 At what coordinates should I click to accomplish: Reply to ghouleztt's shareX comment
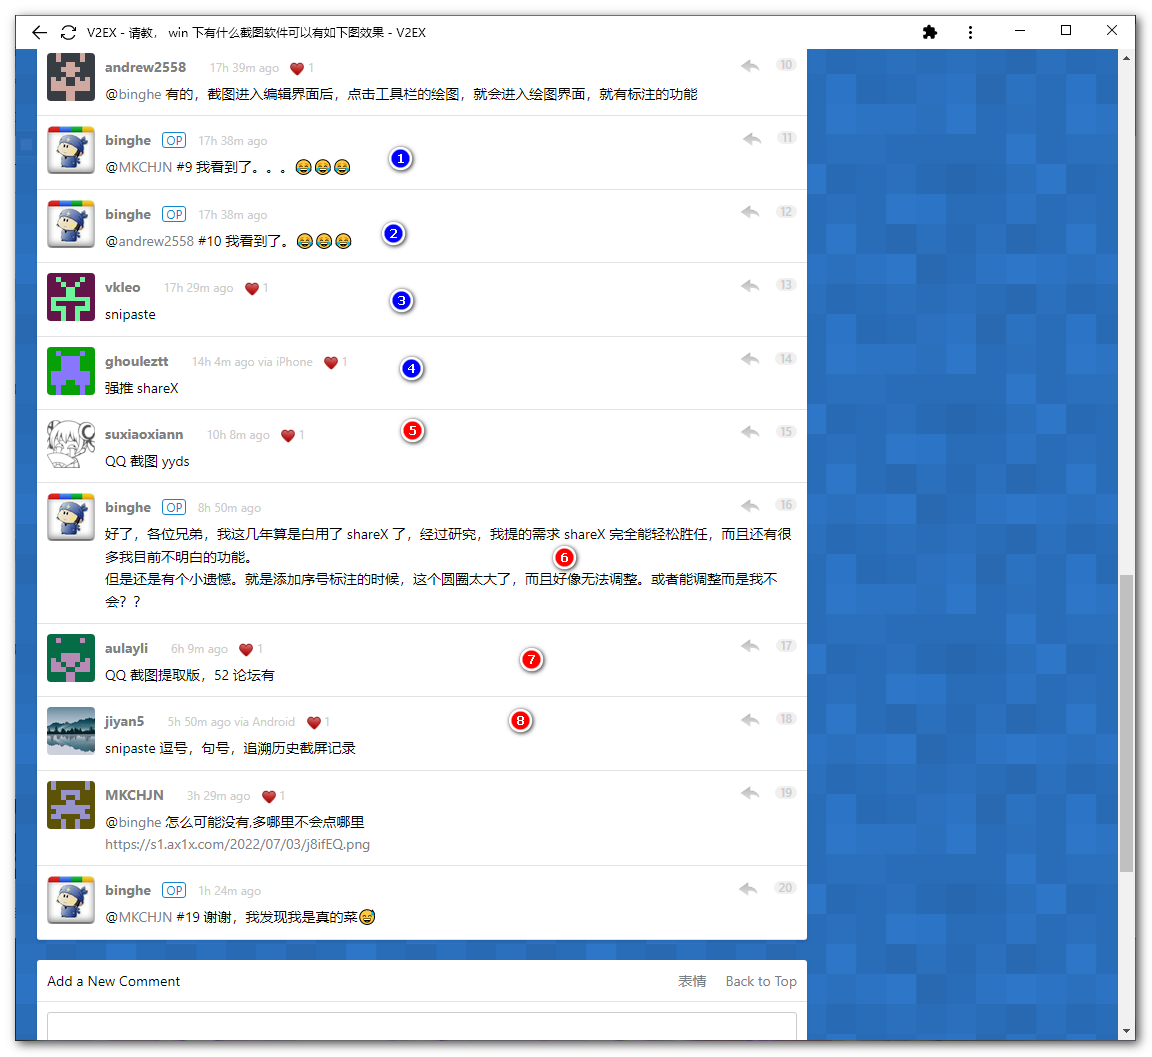(750, 359)
